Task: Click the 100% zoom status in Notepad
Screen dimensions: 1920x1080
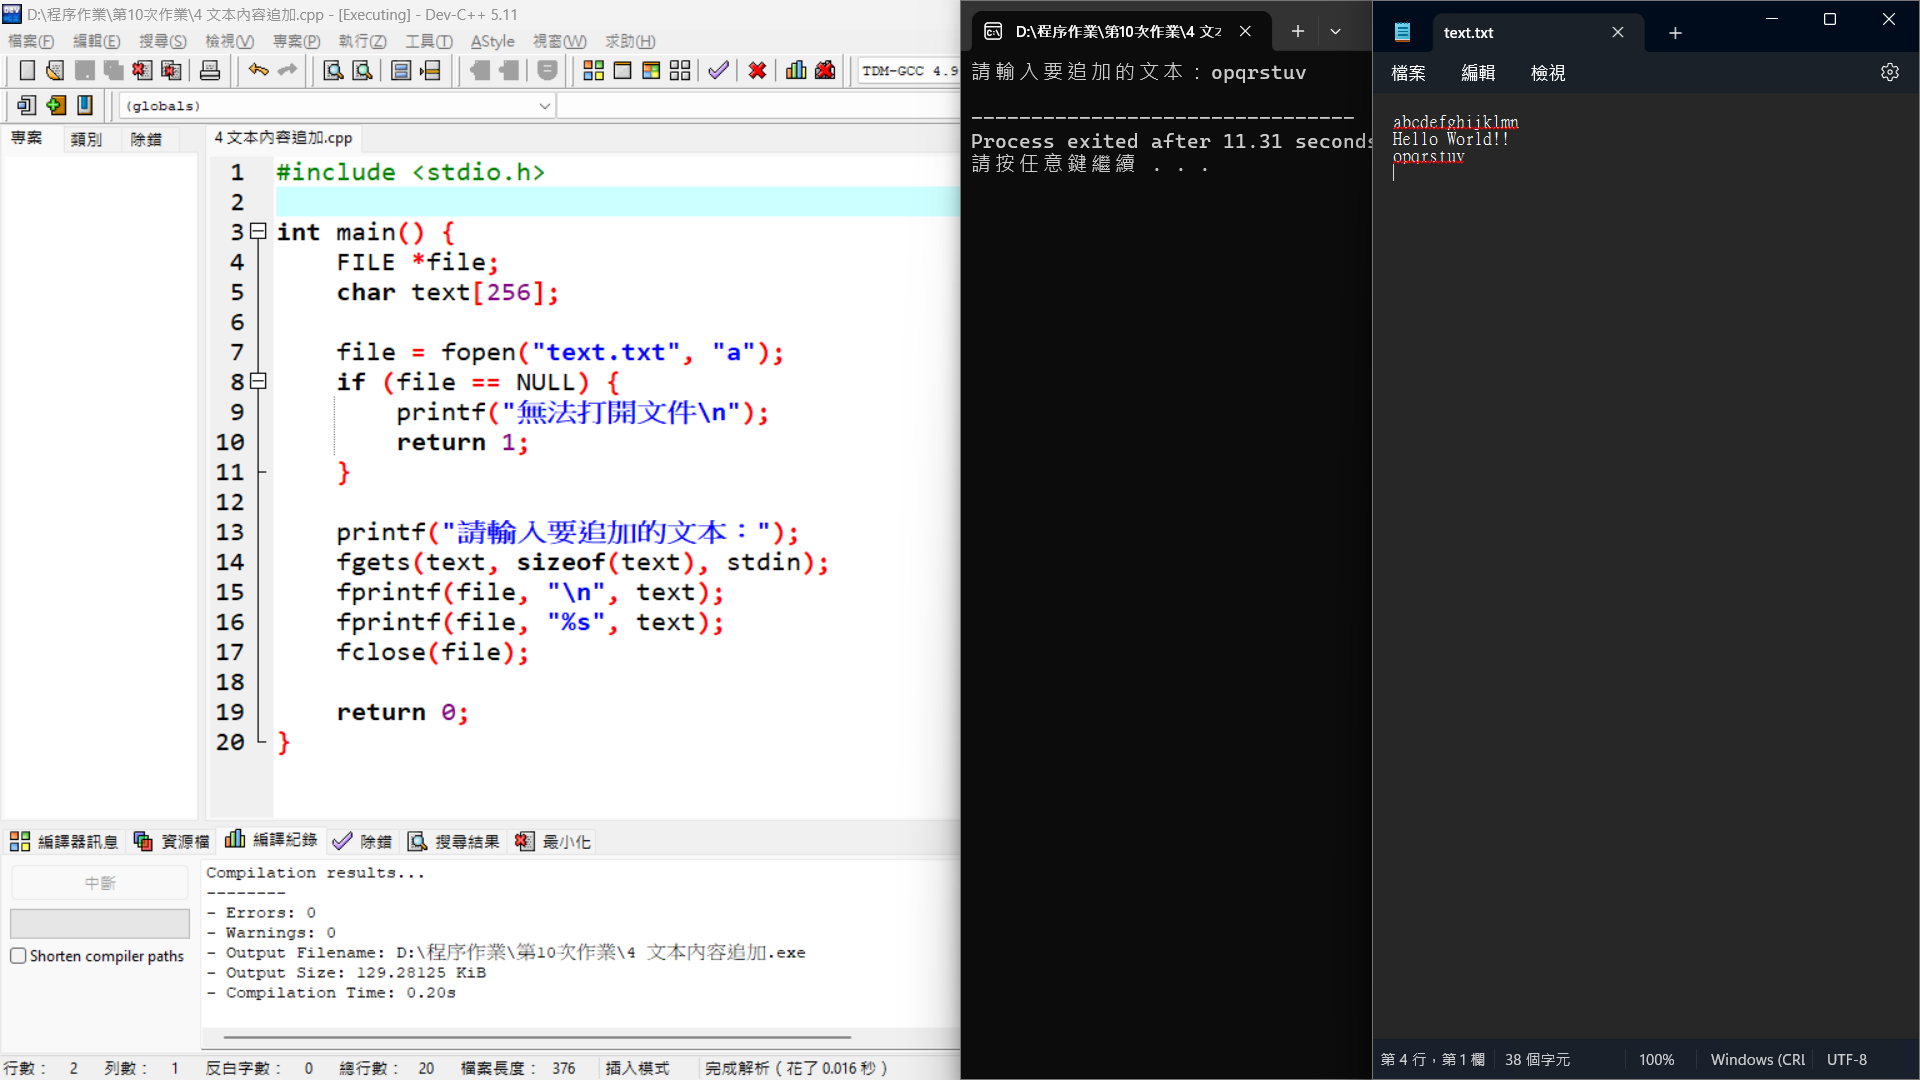Action: click(1656, 1060)
